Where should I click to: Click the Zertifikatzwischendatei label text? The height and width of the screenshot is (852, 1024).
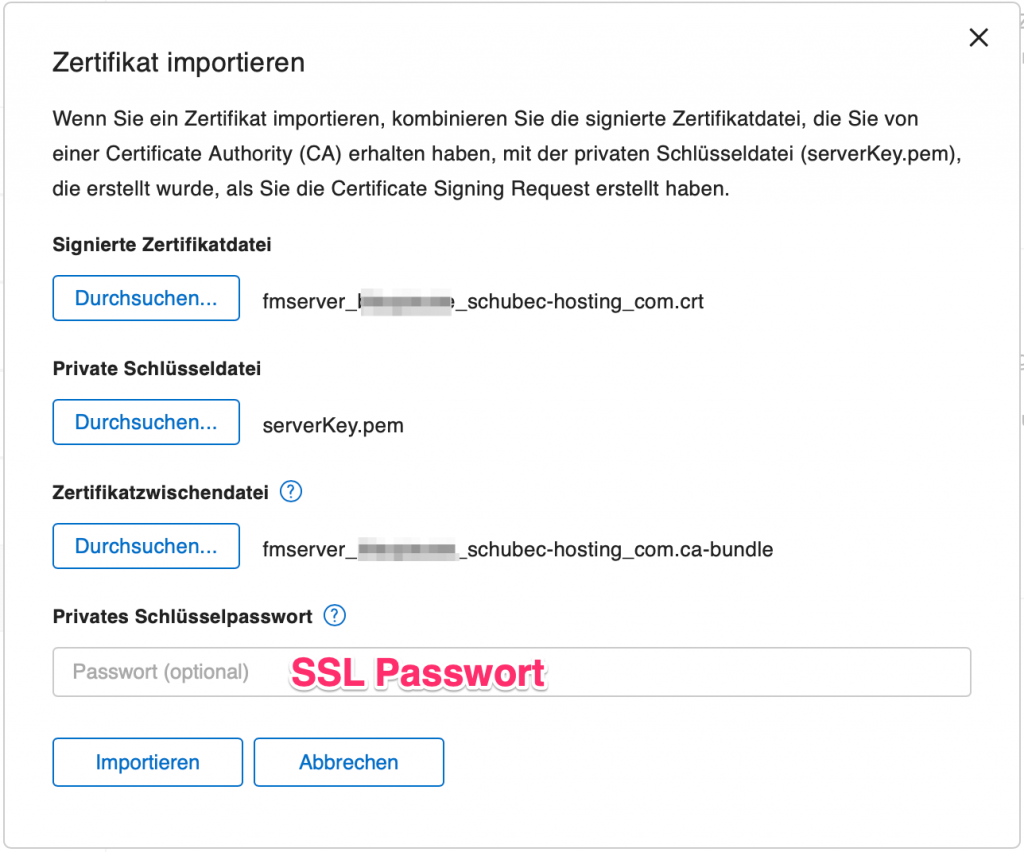161,492
